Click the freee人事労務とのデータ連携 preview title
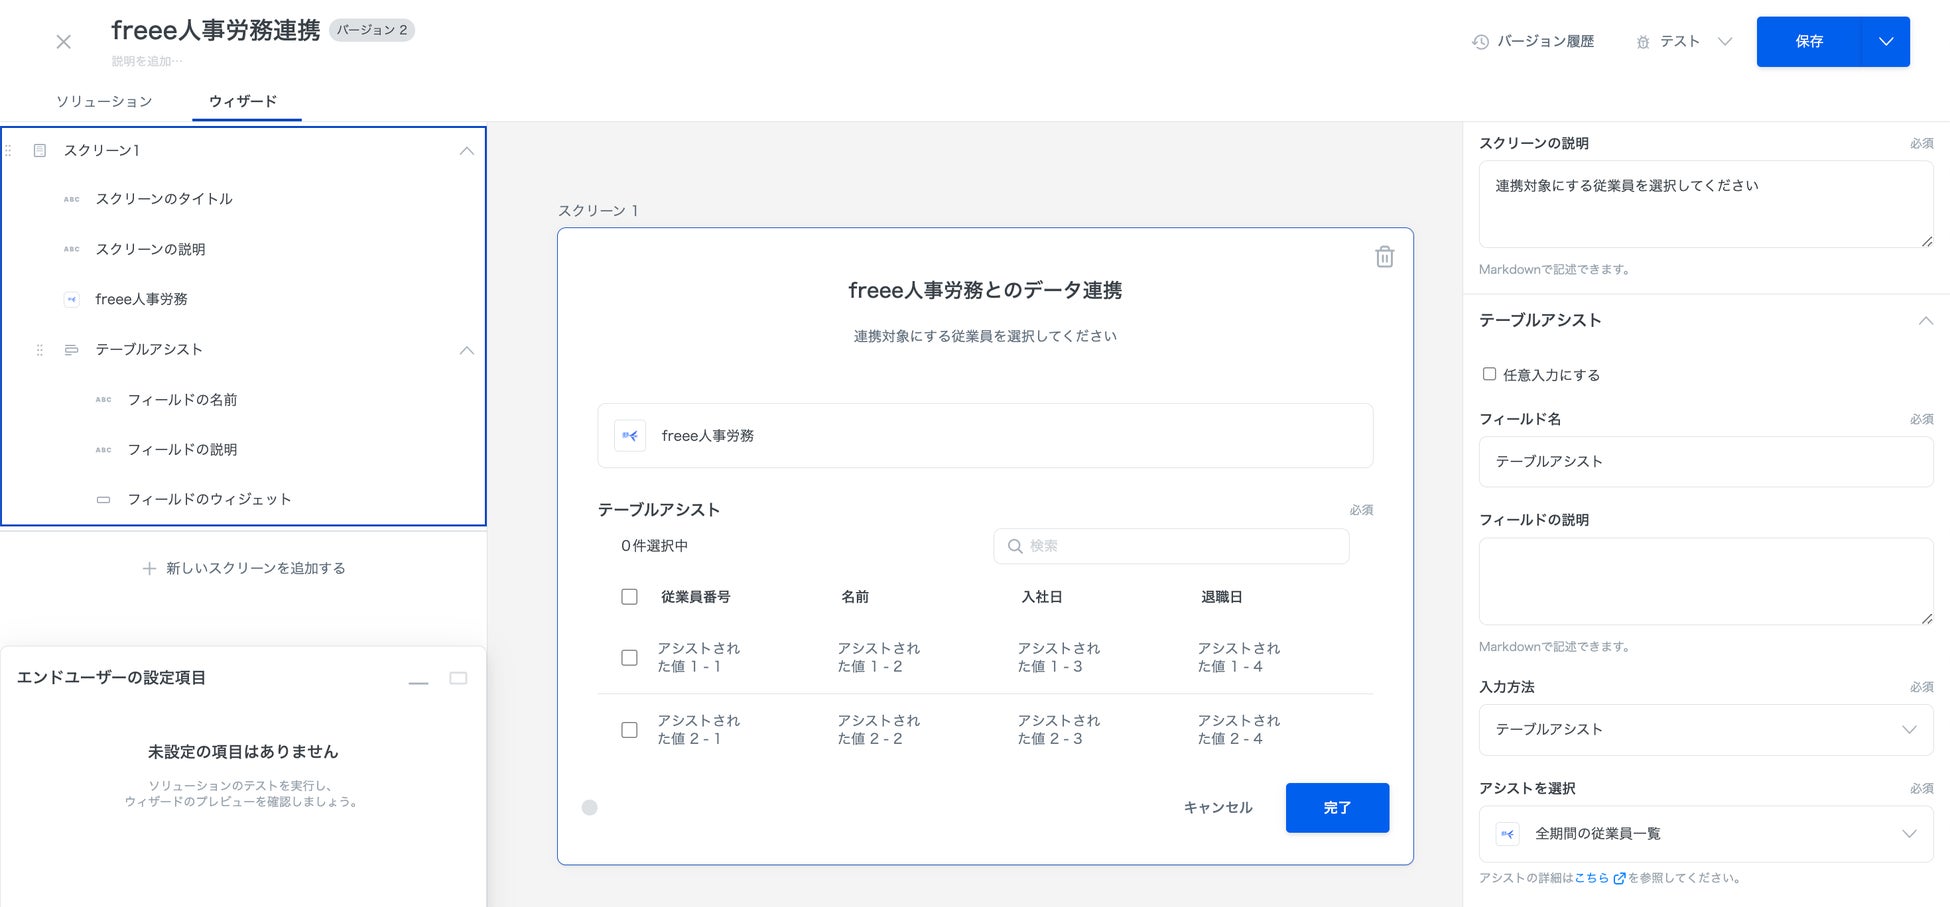This screenshot has width=1950, height=907. click(x=985, y=290)
